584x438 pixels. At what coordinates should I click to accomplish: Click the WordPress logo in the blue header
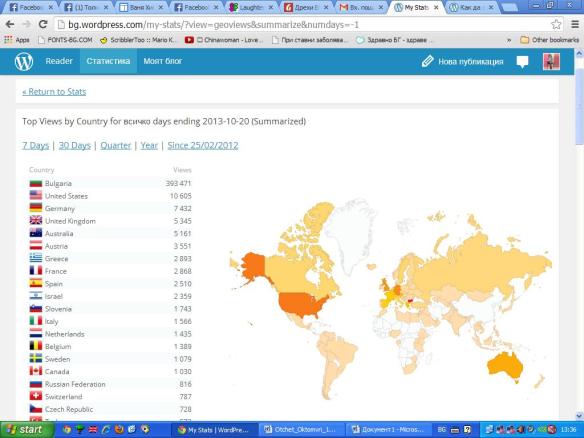click(24, 61)
